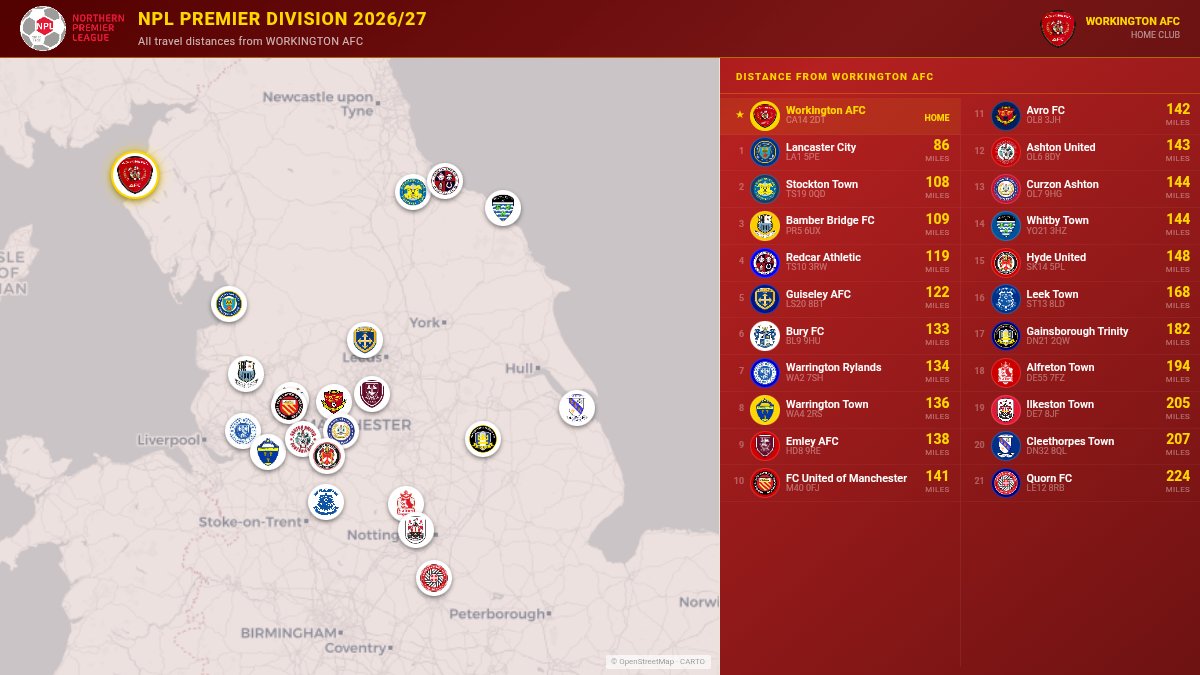1200x675 pixels.
Task: Click the Warrington Town crest in the list
Action: click(765, 409)
